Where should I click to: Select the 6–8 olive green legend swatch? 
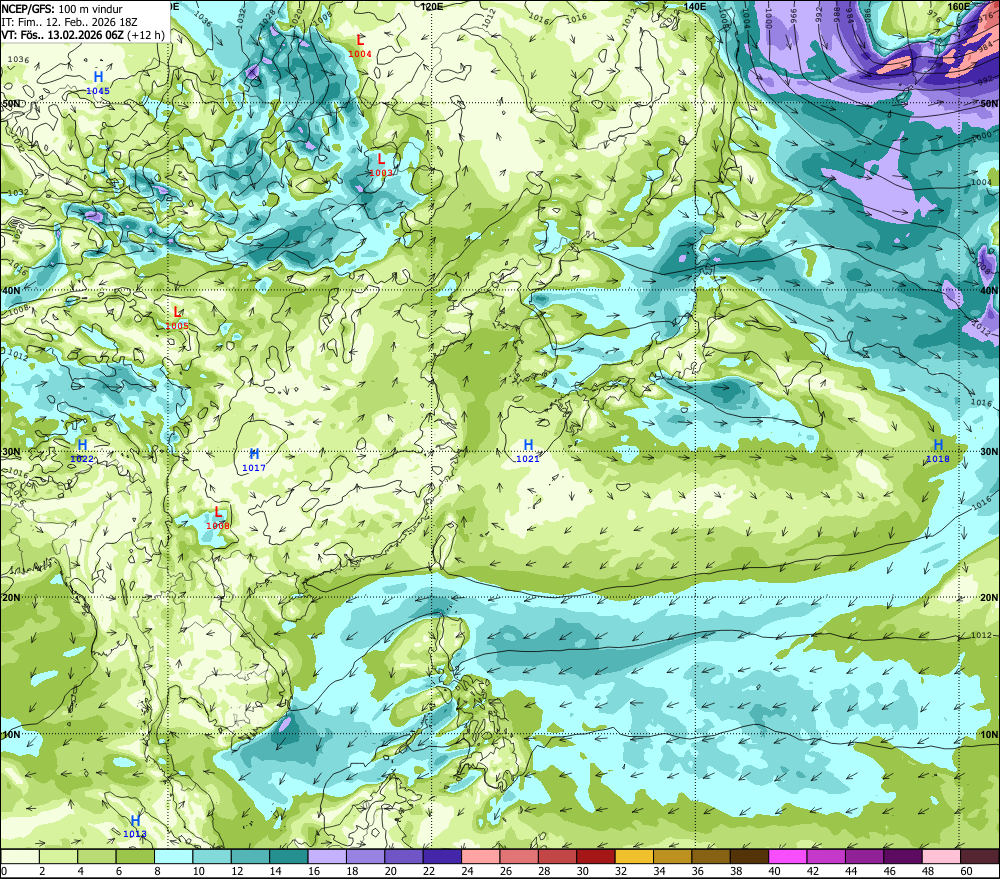click(x=135, y=857)
